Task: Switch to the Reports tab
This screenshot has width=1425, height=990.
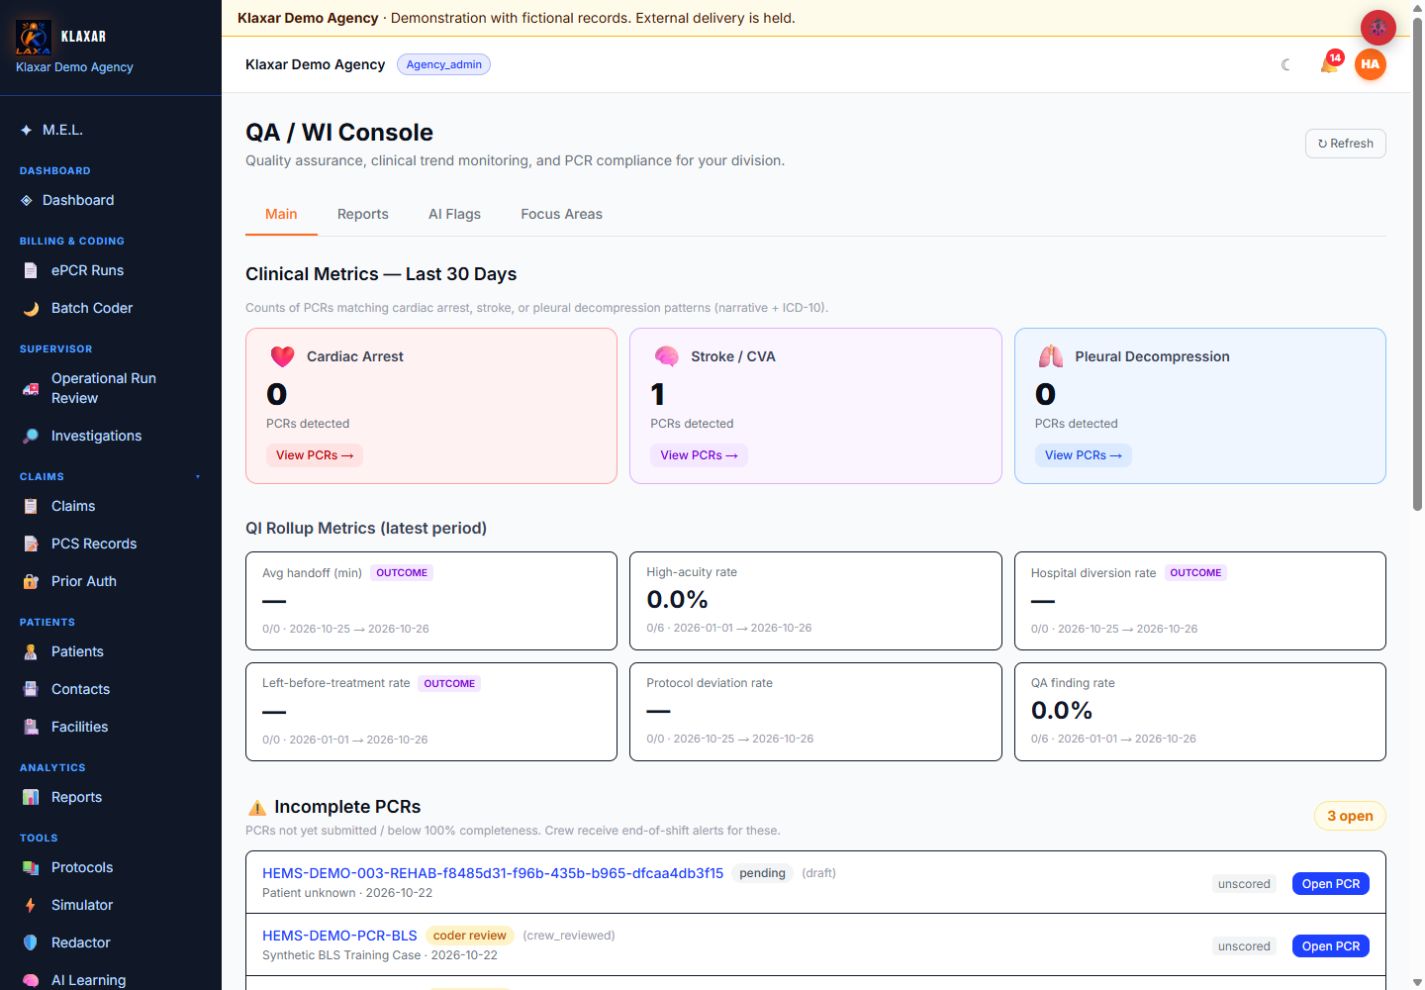Action: click(363, 214)
